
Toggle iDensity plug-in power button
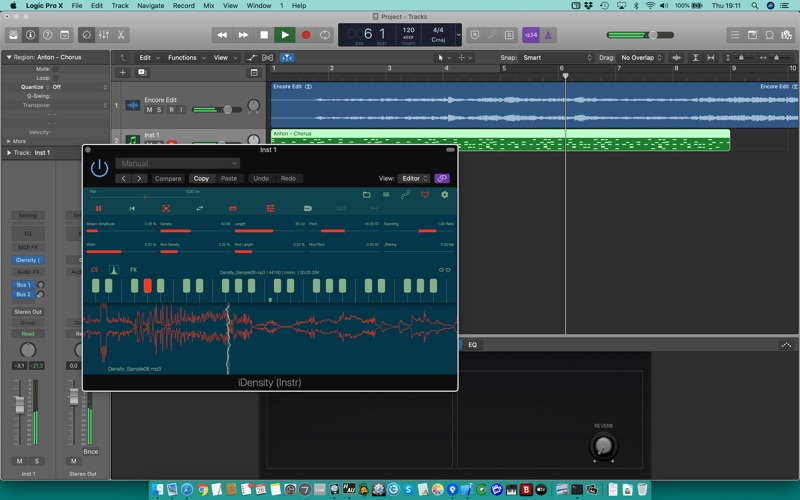coord(99,168)
